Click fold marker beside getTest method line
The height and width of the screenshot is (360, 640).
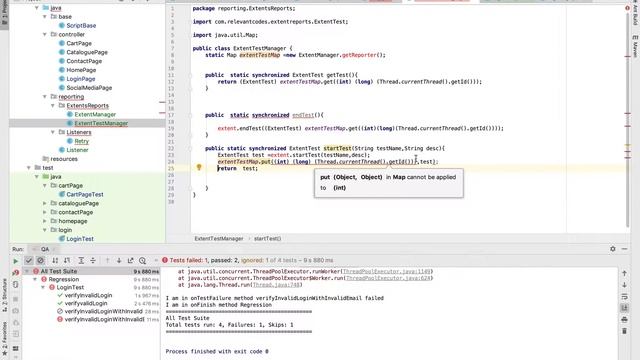click(x=190, y=75)
